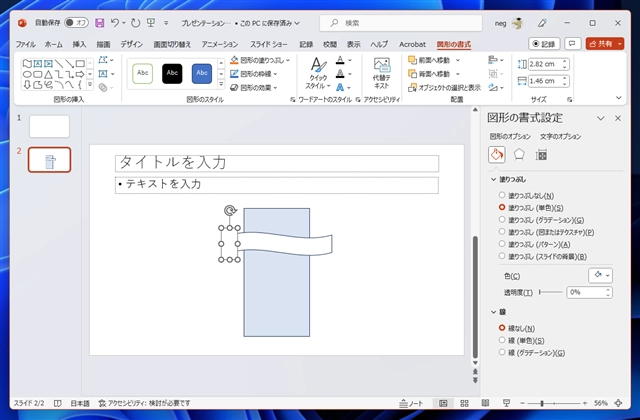Image resolution: width=640 pixels, height=420 pixels.
Task: Select the right arrow shape in gallery
Action: click(80, 74)
